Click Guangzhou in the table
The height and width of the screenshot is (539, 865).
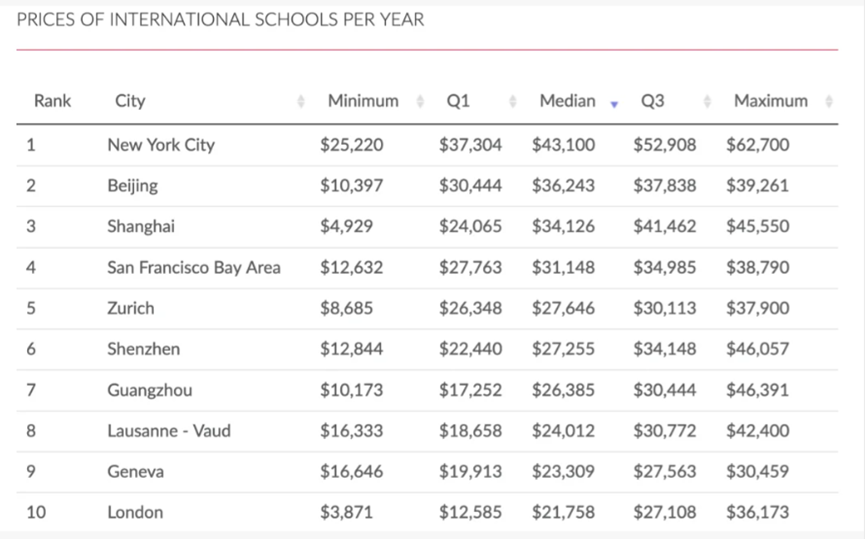[x=150, y=390]
